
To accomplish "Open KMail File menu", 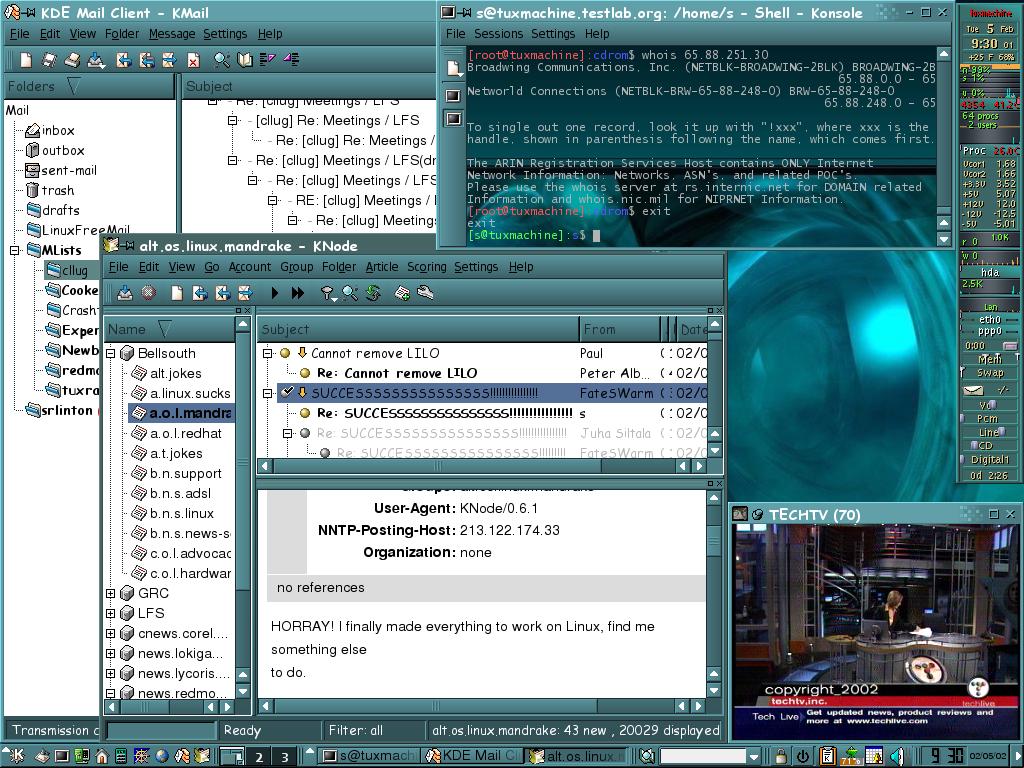I will coord(19,34).
